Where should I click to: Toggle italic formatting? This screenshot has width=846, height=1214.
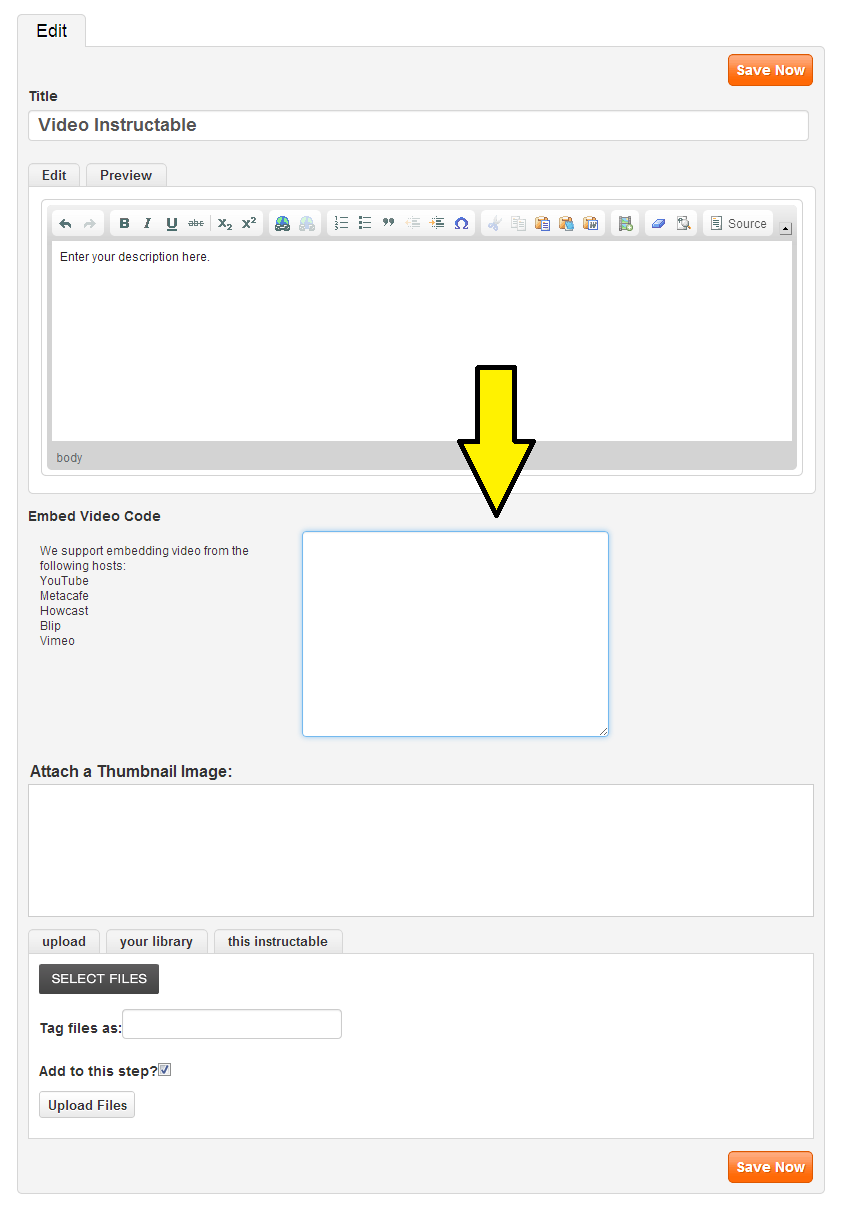[x=148, y=224]
